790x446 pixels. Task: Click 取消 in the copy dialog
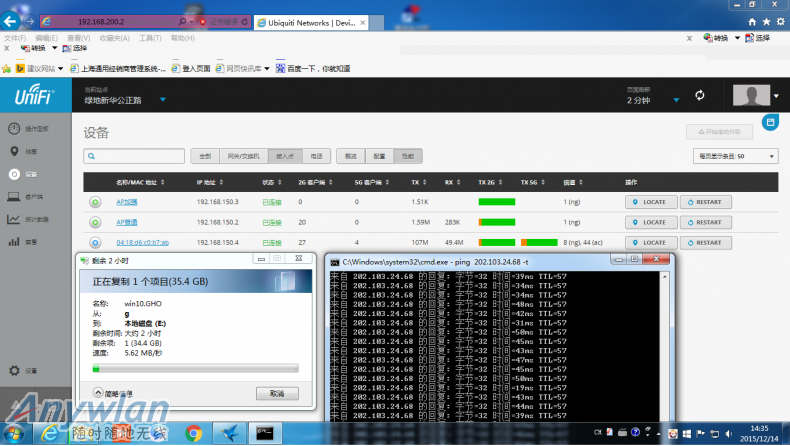click(277, 393)
